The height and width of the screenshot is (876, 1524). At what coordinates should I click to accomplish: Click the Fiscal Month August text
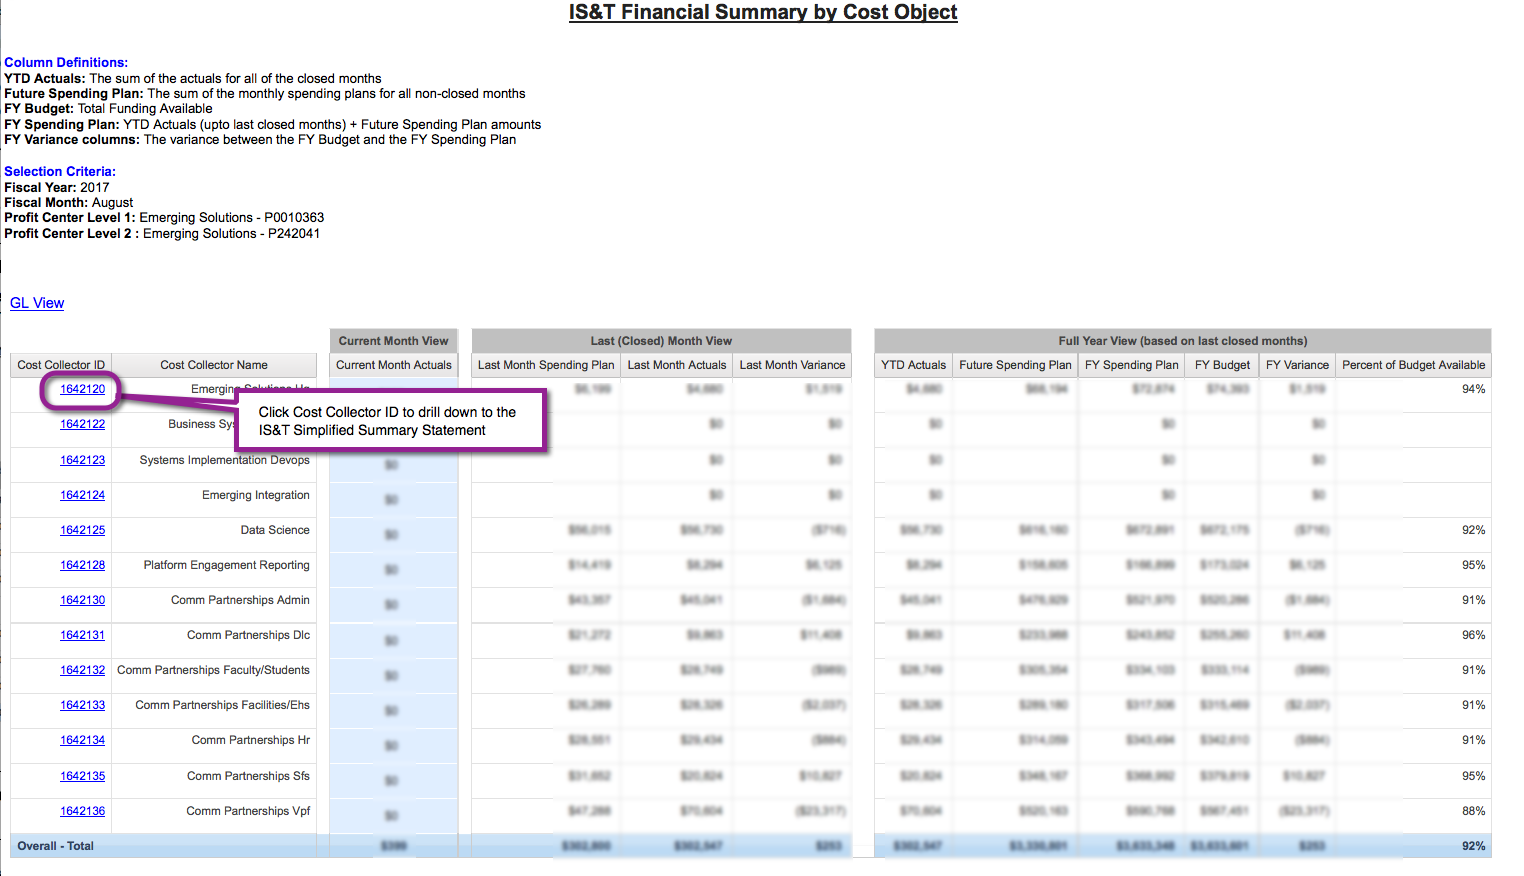click(69, 202)
